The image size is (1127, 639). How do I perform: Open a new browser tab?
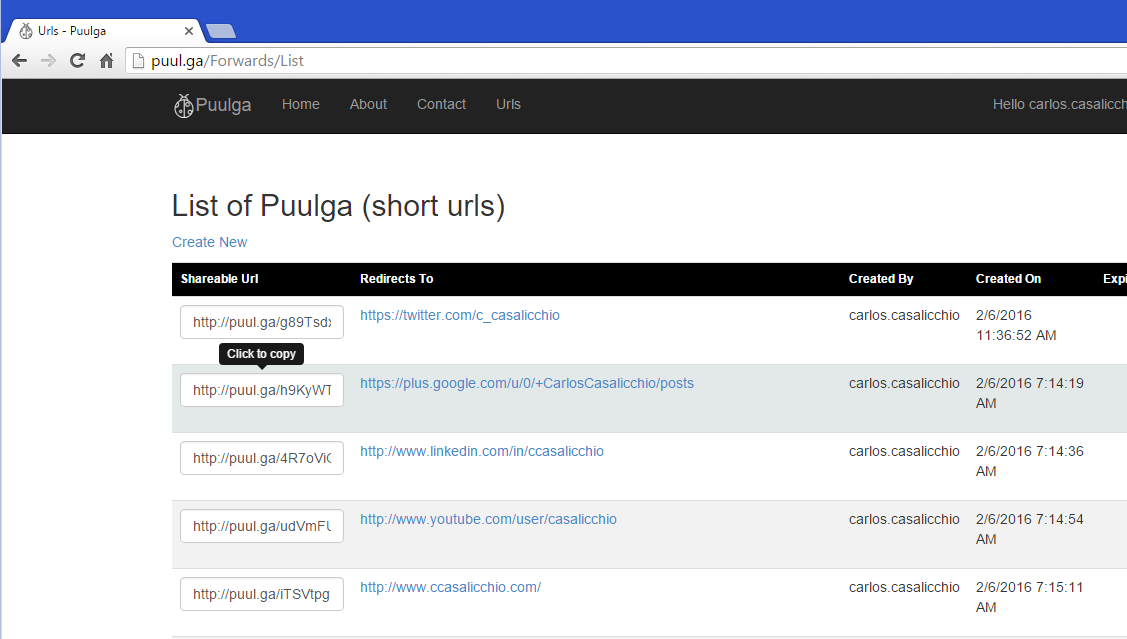(221, 31)
